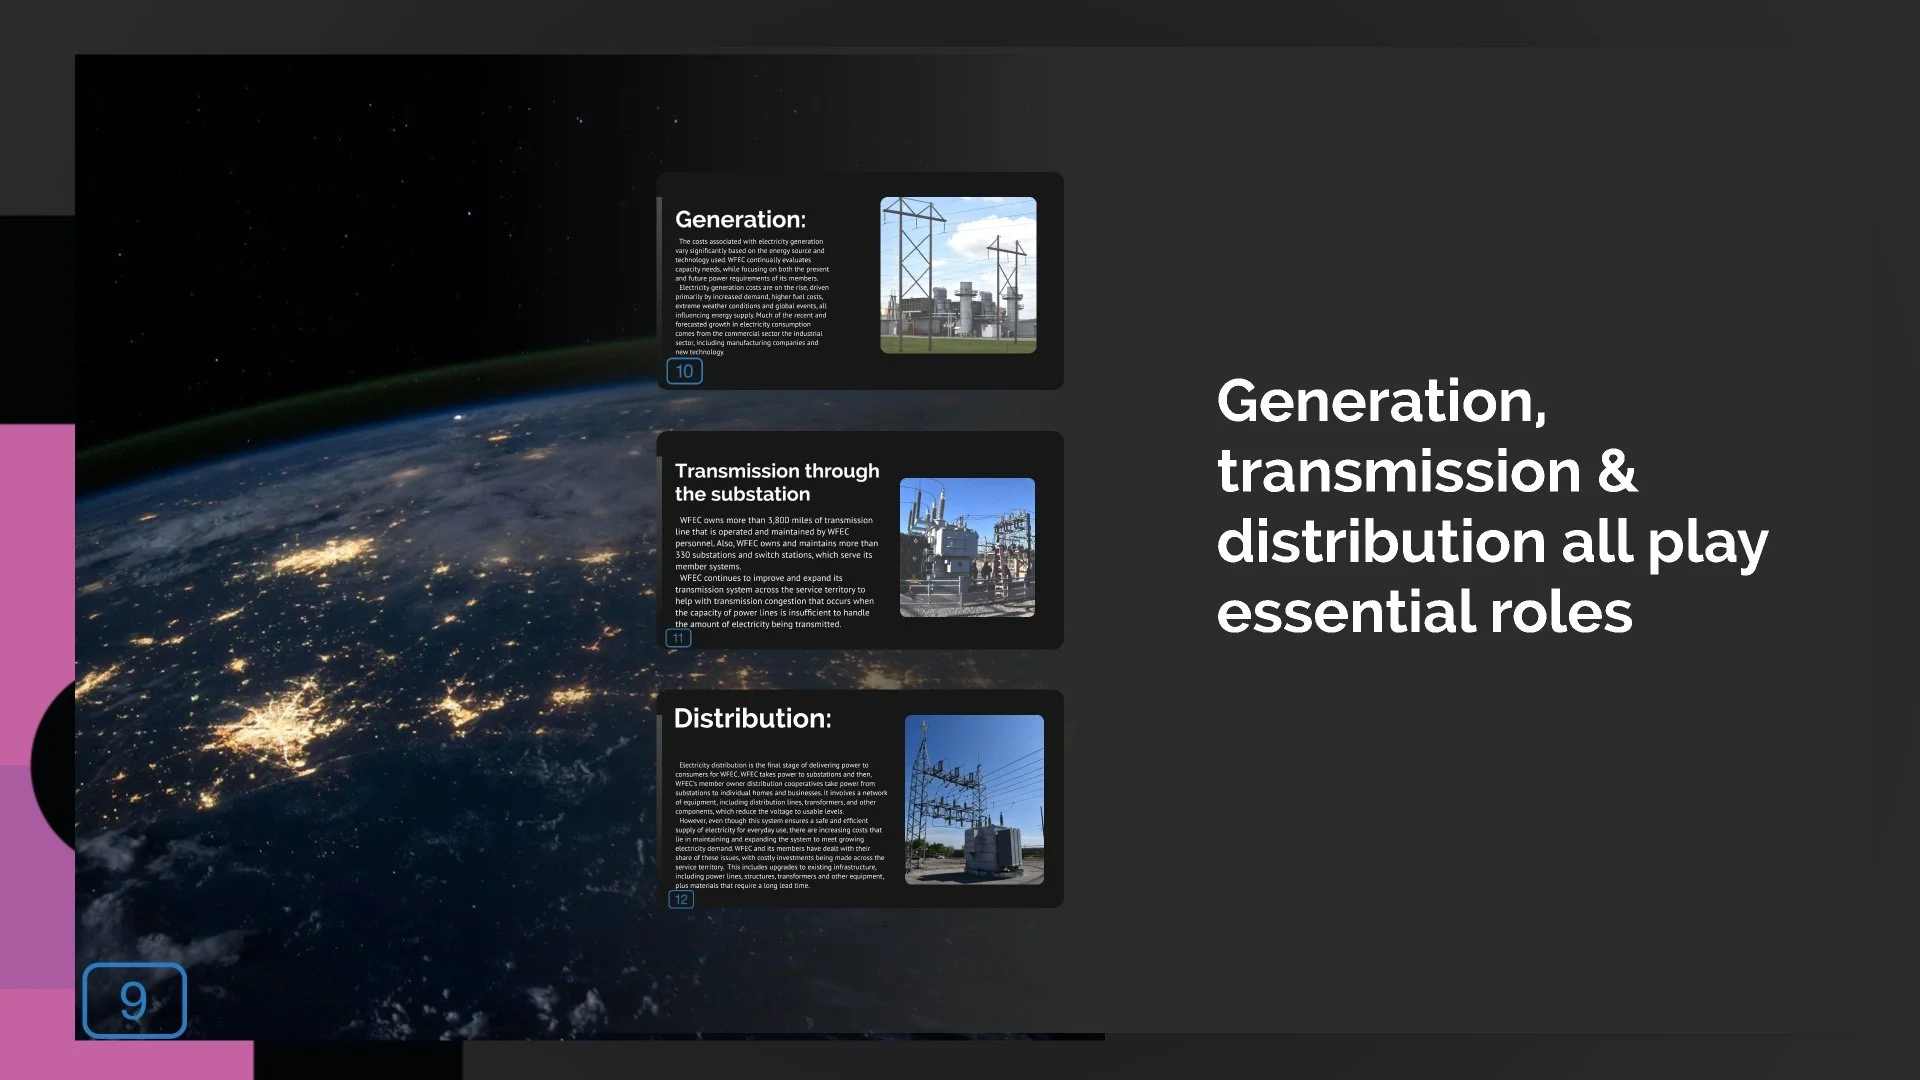
Task: Click the Transmission card body paragraph about WFEC
Action: [x=775, y=572]
